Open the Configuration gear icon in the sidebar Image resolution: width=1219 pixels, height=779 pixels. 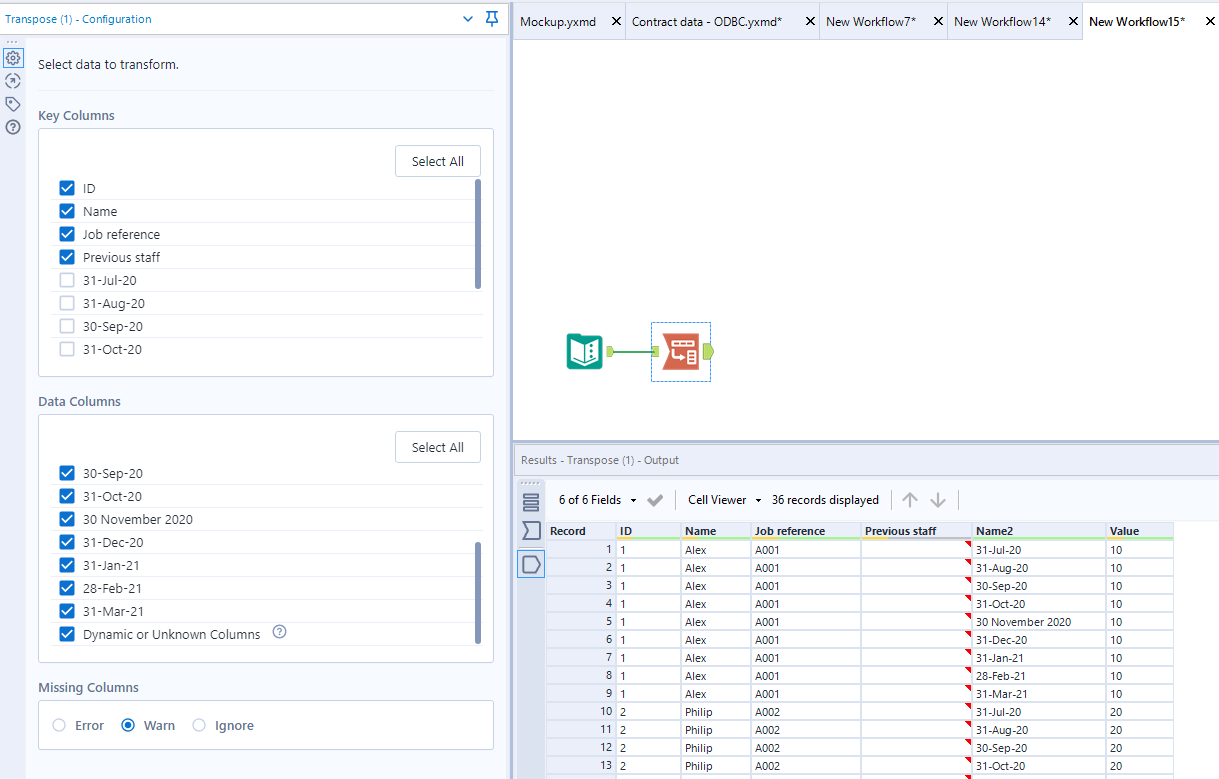13,58
